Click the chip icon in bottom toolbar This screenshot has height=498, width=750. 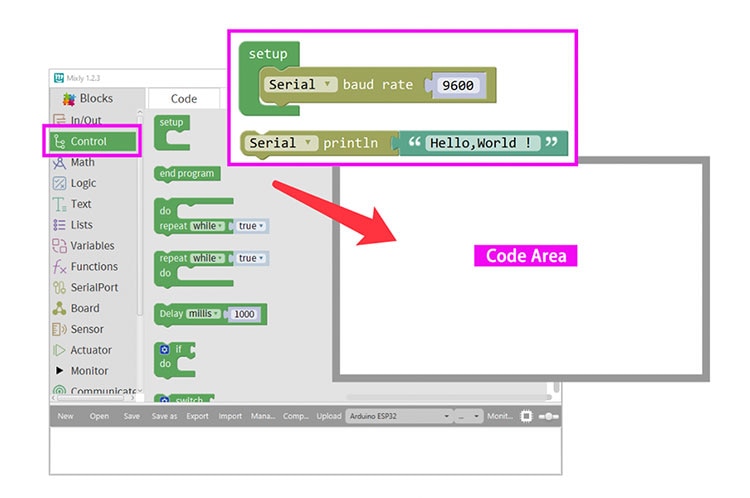coord(526,416)
